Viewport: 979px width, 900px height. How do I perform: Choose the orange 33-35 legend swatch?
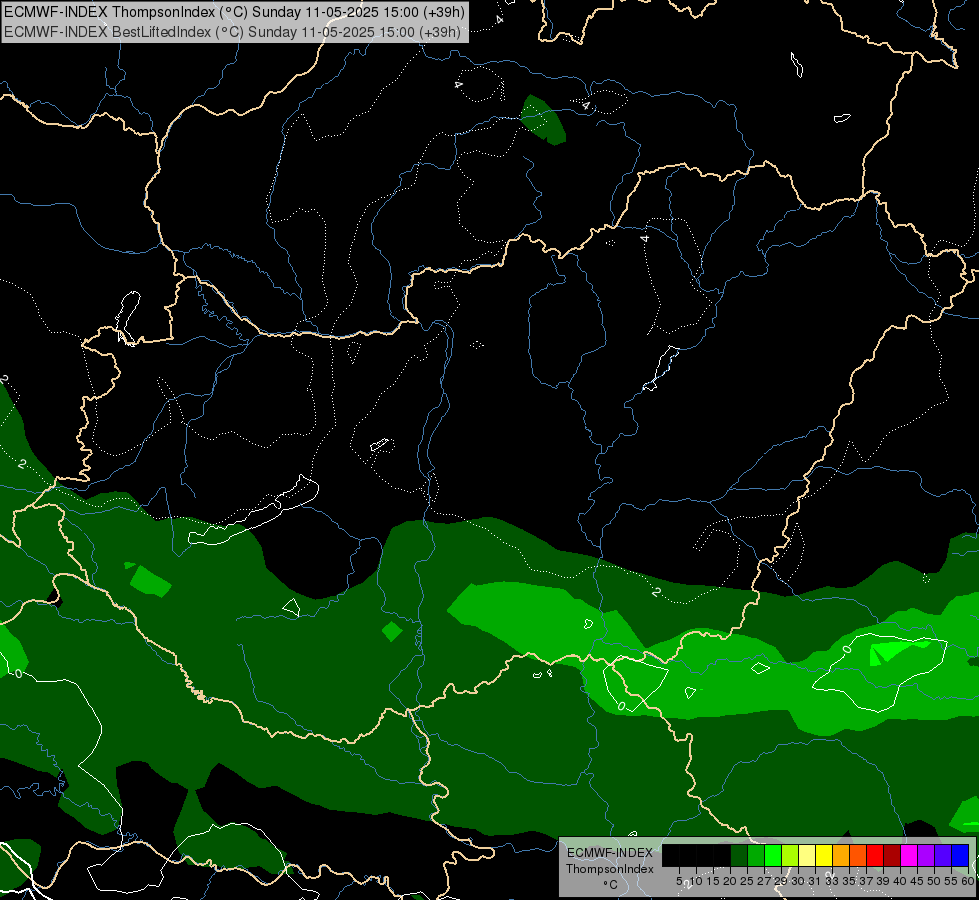(x=841, y=855)
